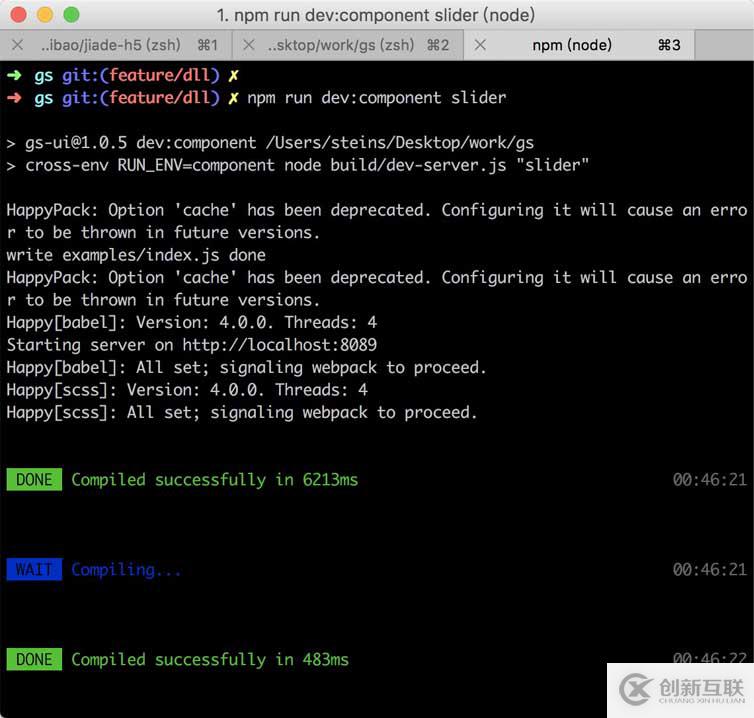
Task: Click the blue WAIT badge
Action: [x=34, y=569]
